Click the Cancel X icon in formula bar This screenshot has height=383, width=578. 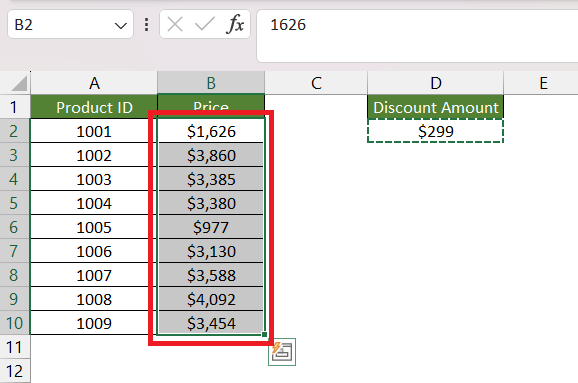click(x=175, y=25)
